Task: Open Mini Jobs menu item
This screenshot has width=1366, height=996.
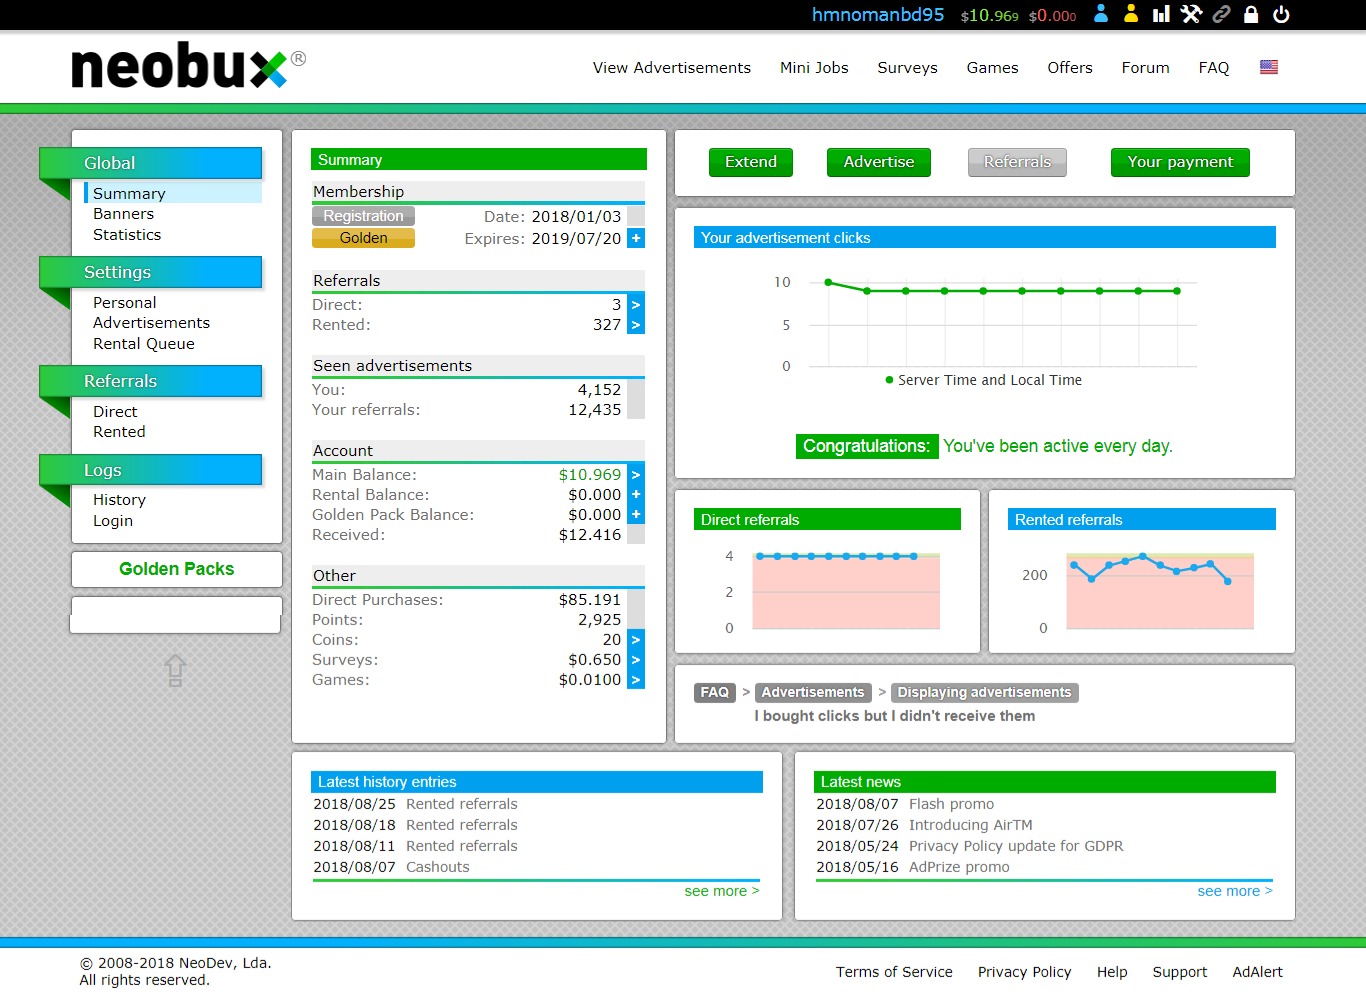Action: (814, 68)
